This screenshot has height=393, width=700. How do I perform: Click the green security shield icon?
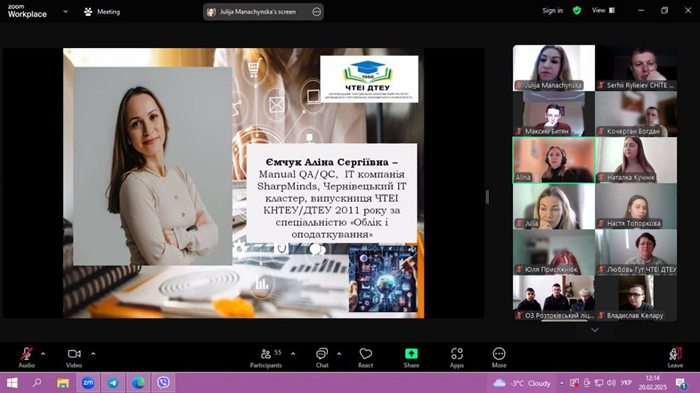click(577, 11)
